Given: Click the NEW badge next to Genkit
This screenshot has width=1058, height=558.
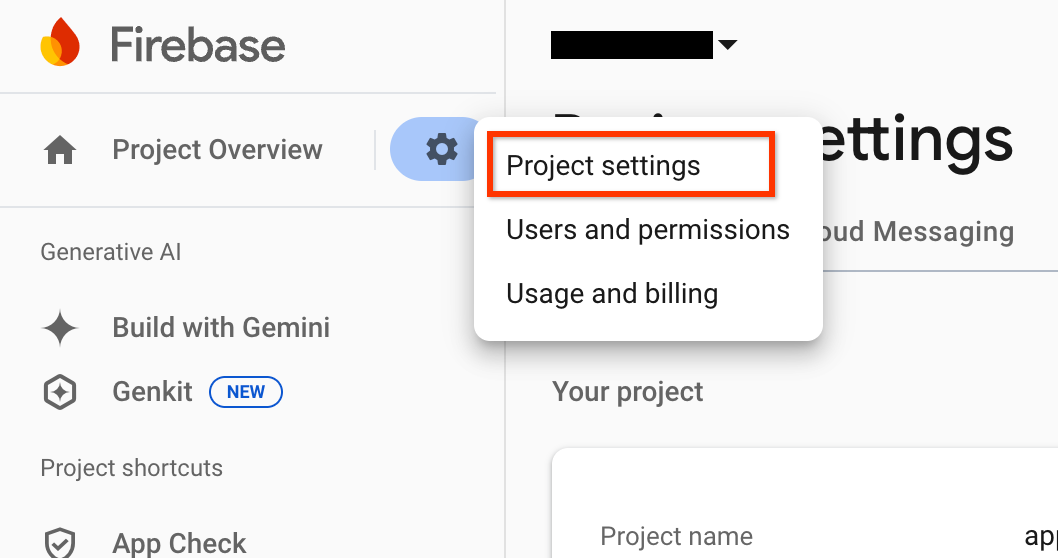Looking at the screenshot, I should tap(246, 392).
